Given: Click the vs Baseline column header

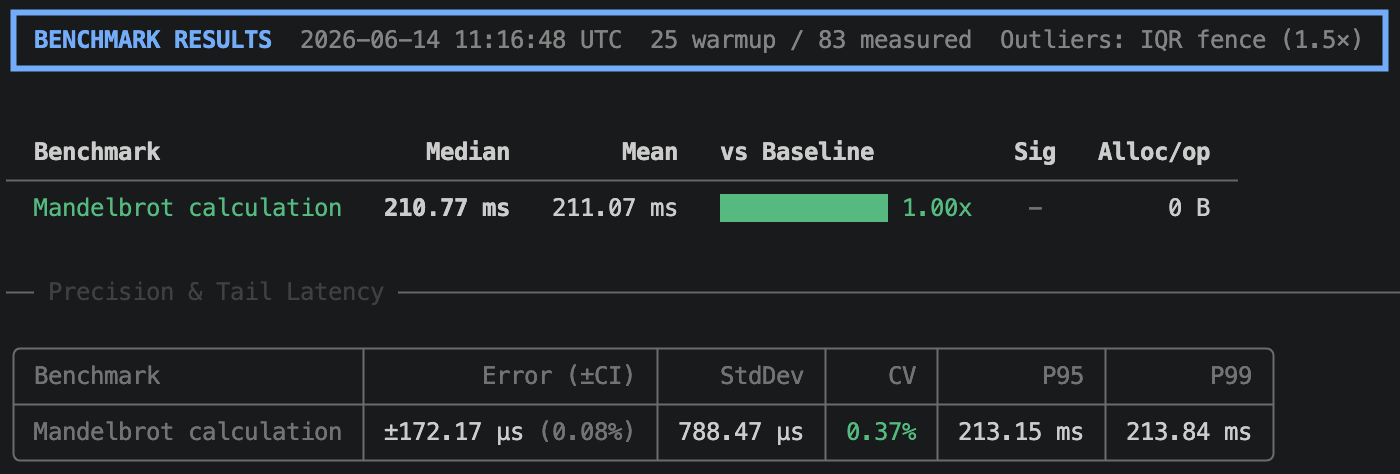Looking at the screenshot, I should point(797,152).
